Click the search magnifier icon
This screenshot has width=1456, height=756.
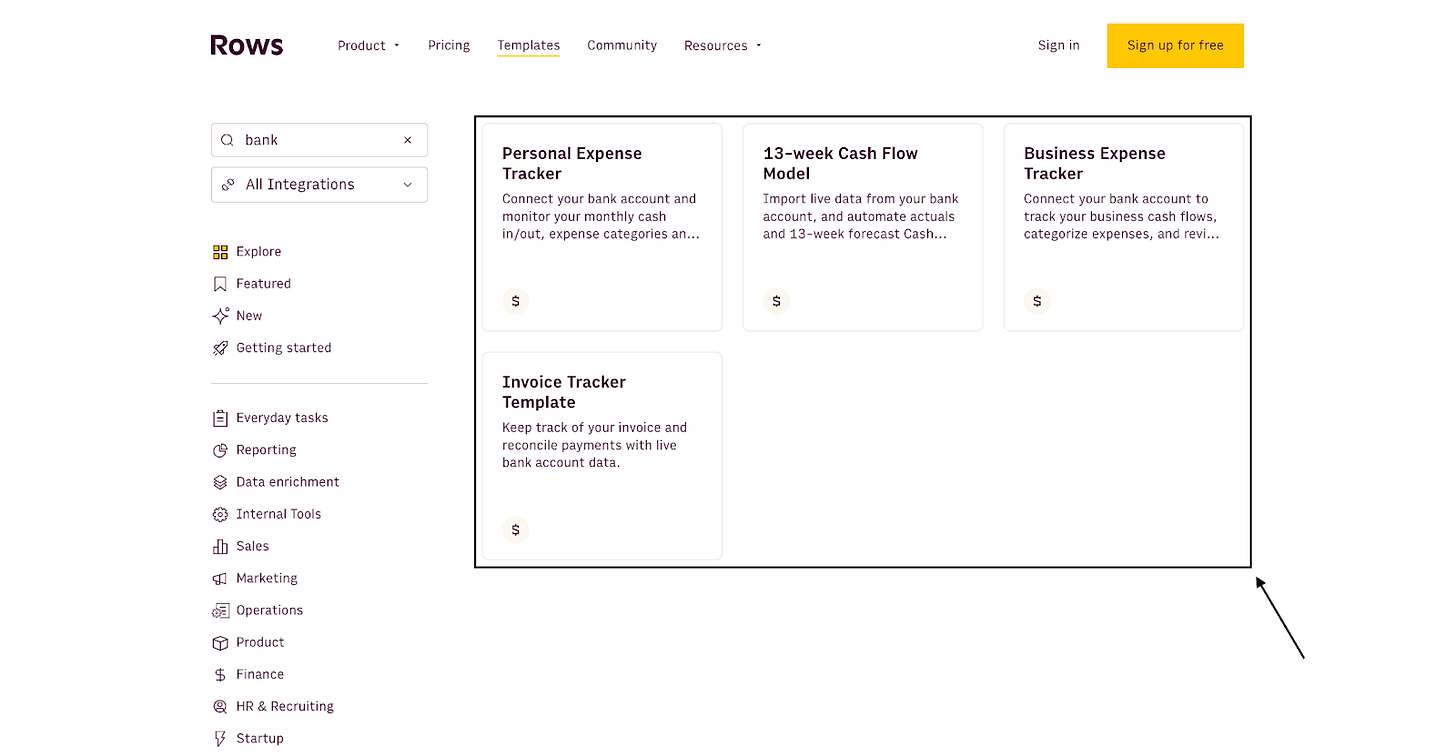coord(227,140)
